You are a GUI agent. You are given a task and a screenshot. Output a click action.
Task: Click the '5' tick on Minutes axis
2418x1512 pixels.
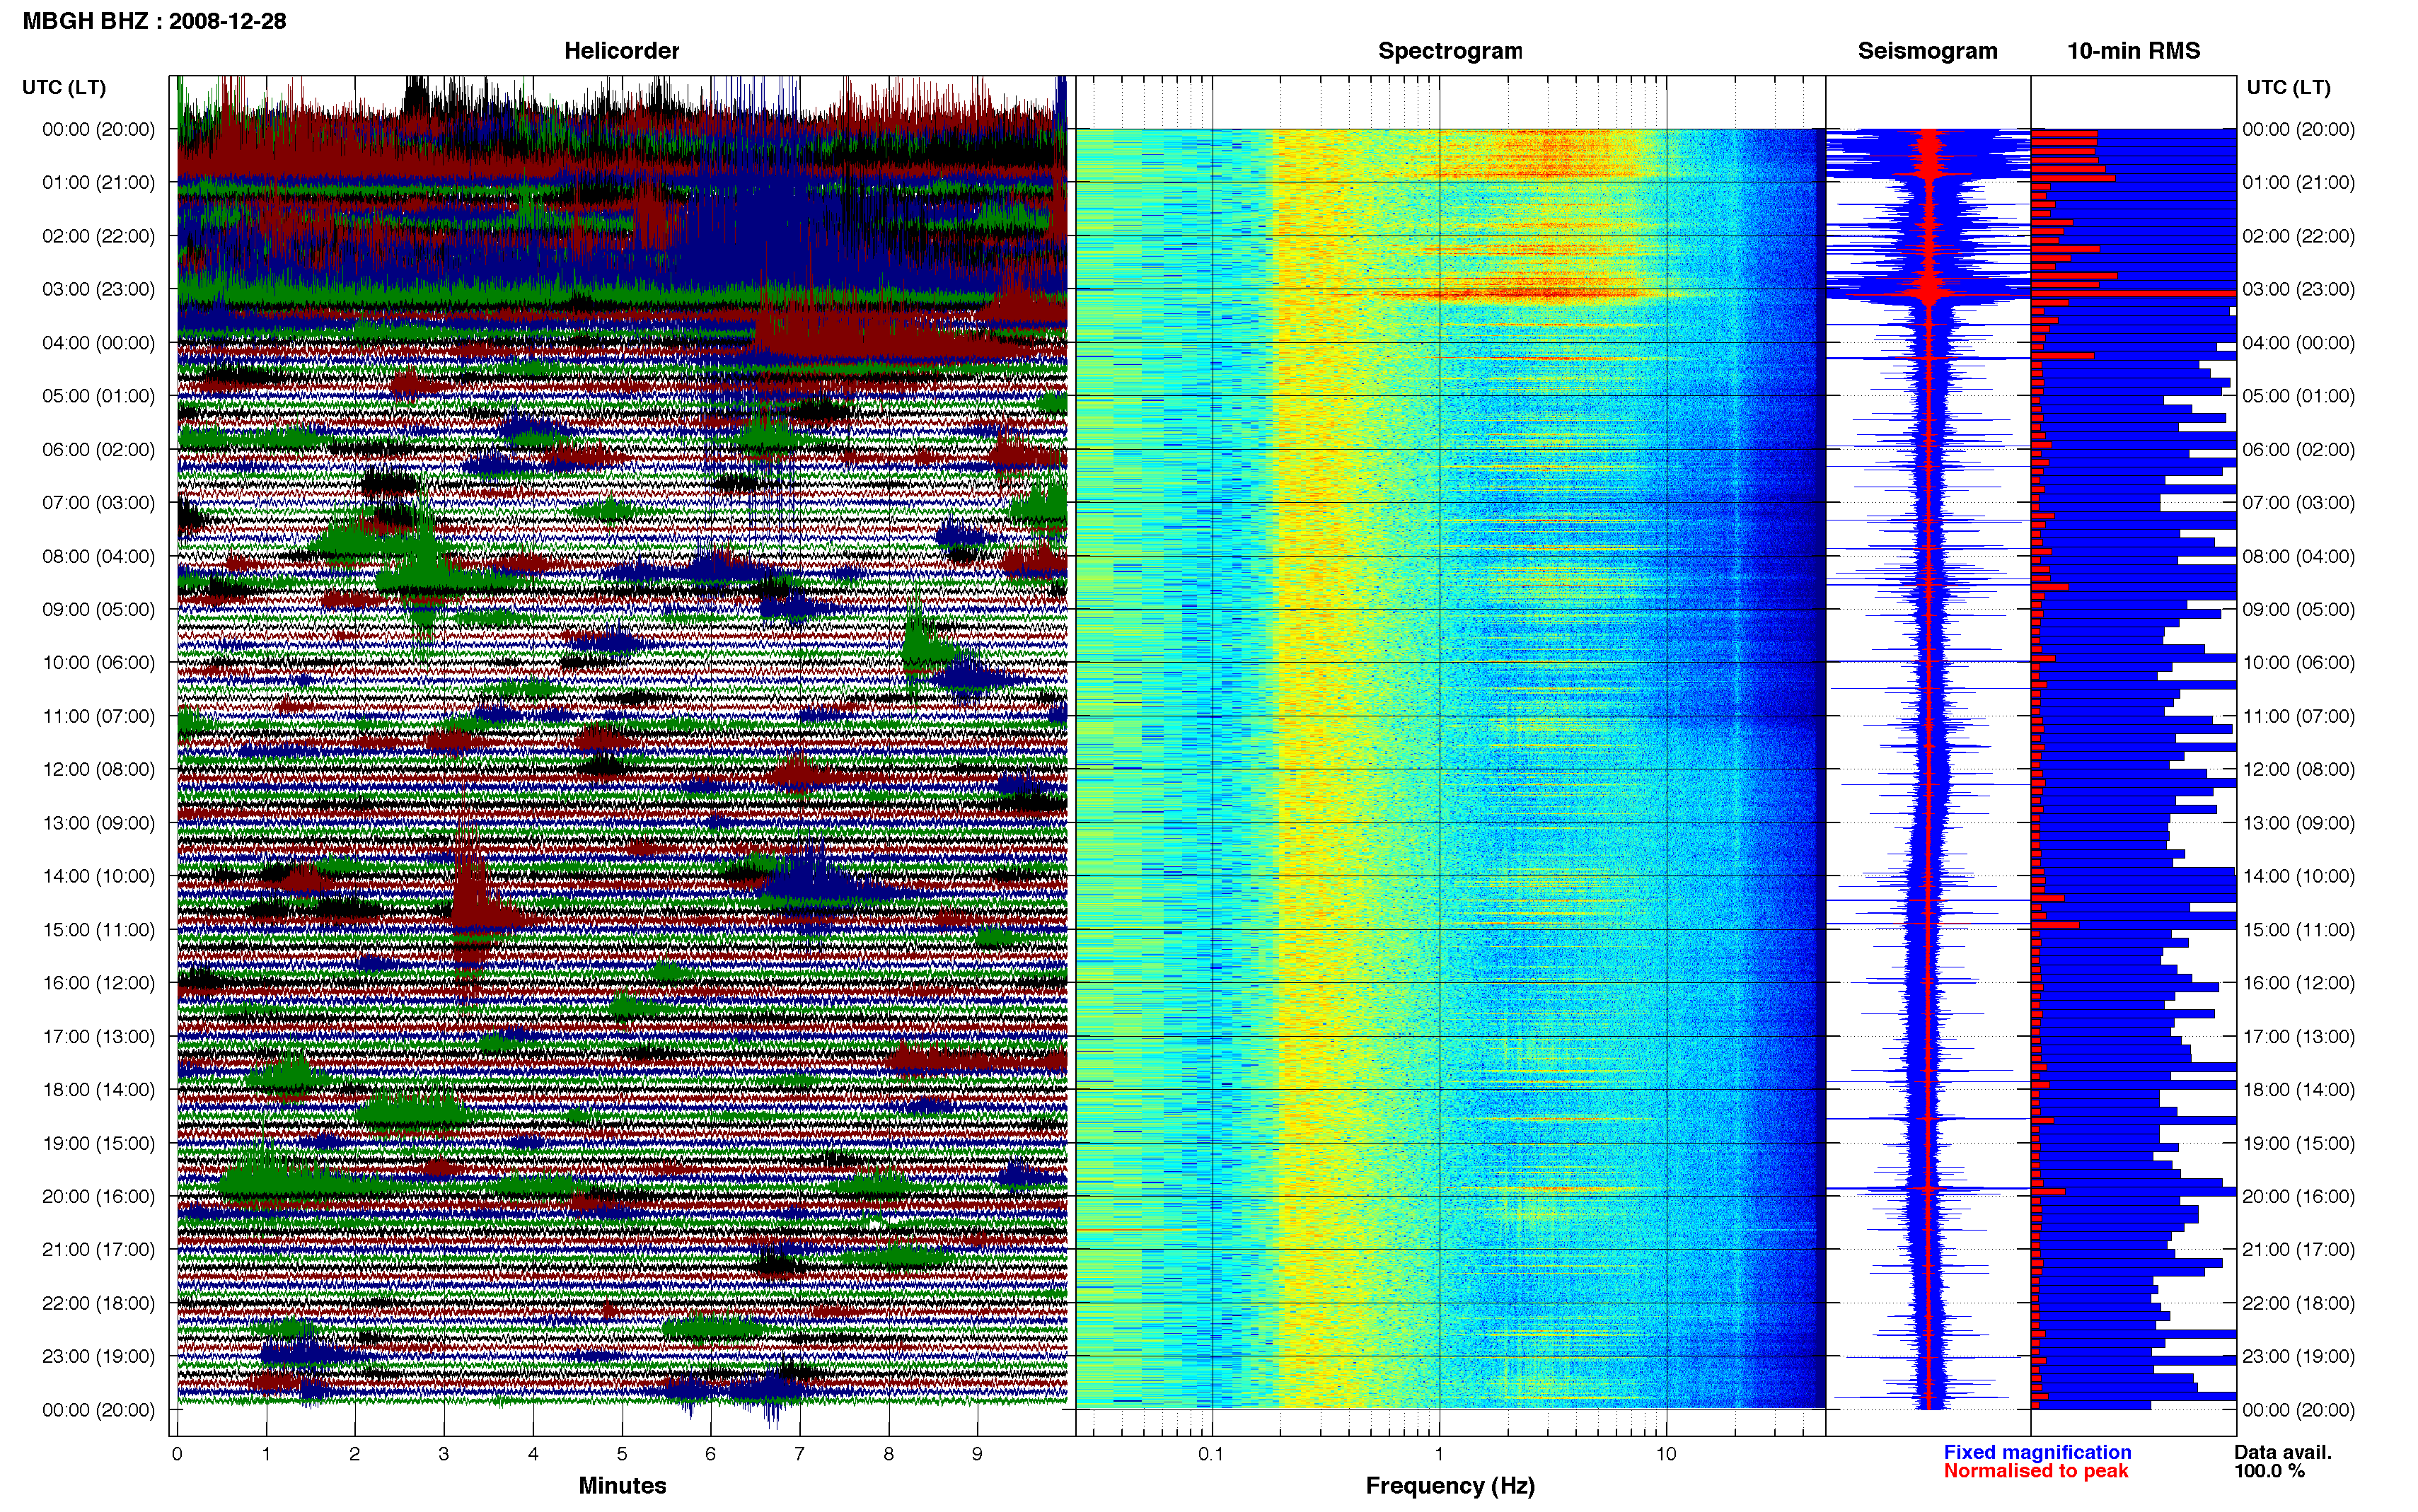(622, 1454)
